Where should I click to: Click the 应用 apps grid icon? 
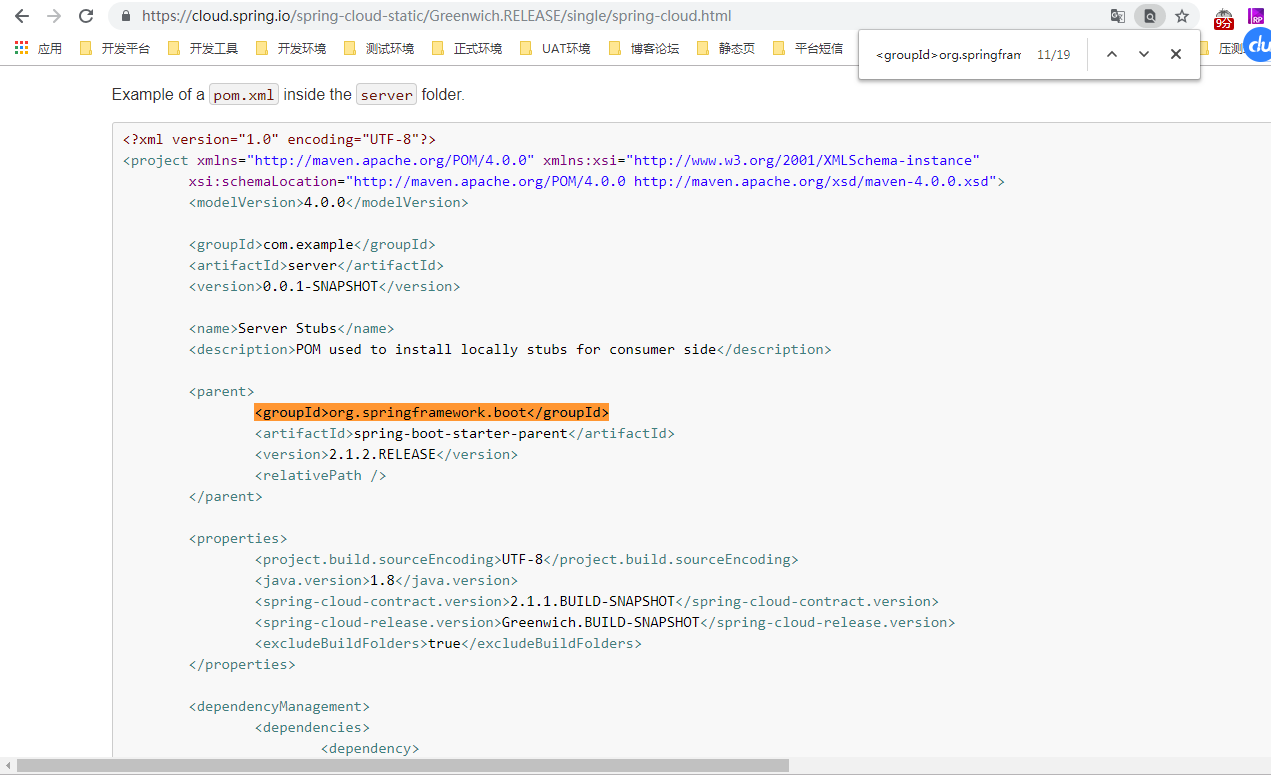click(20, 47)
